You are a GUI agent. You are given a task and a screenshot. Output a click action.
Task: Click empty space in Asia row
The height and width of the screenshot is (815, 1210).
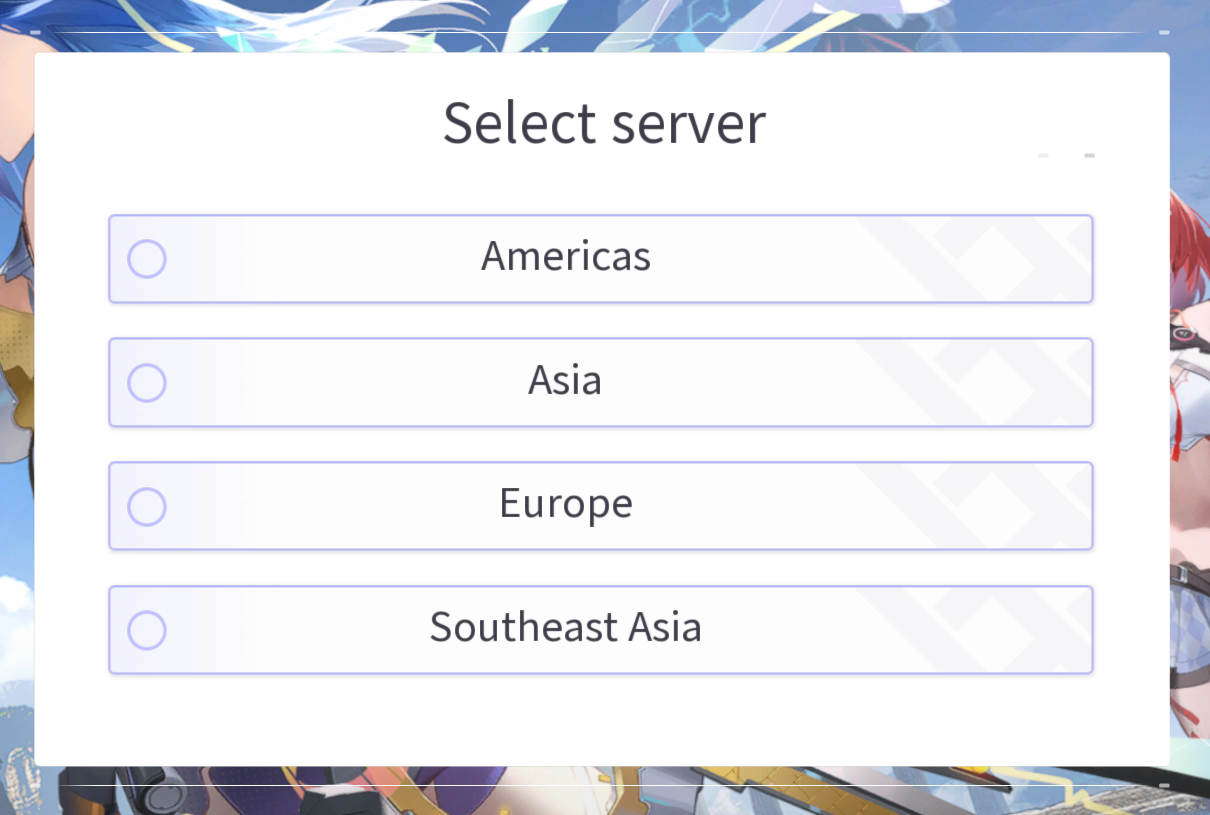320,383
